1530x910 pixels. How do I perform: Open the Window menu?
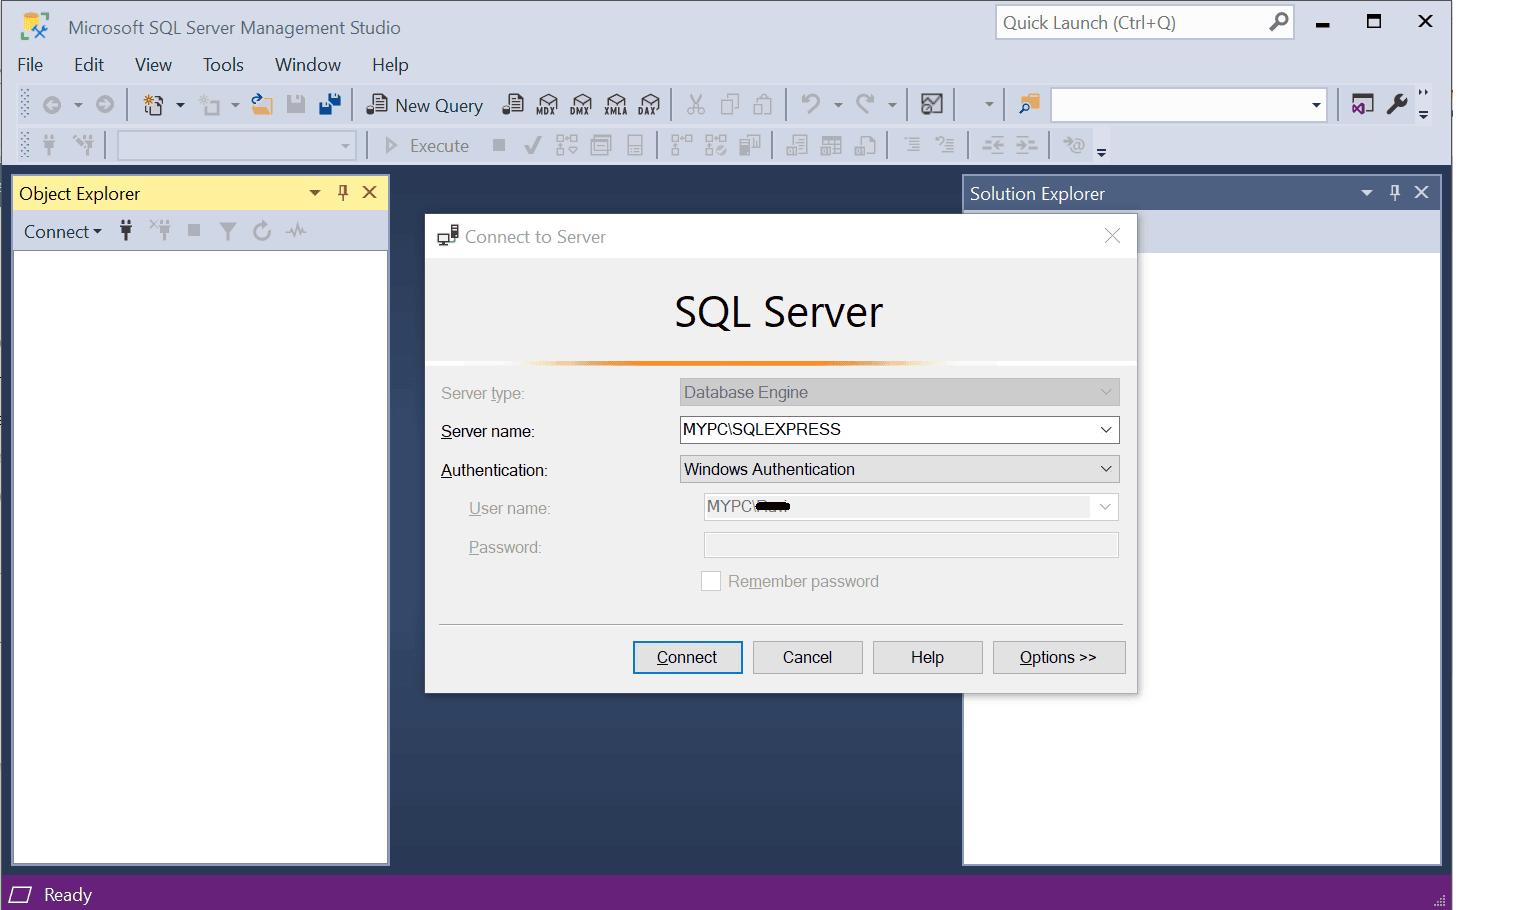point(307,64)
